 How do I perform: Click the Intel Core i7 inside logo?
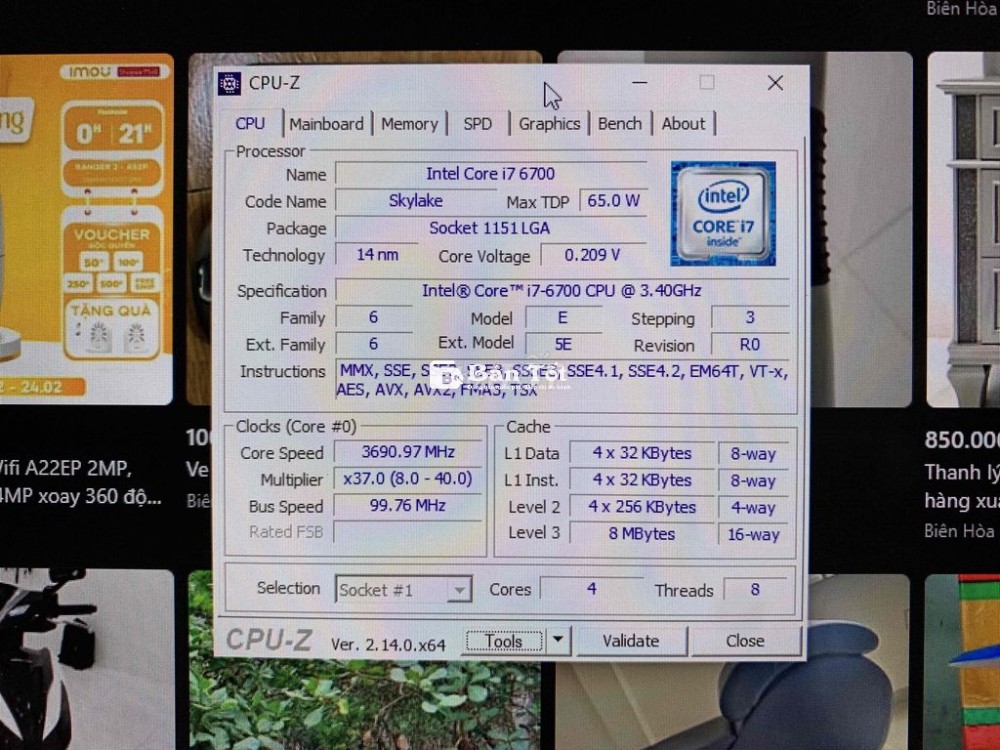tap(723, 214)
